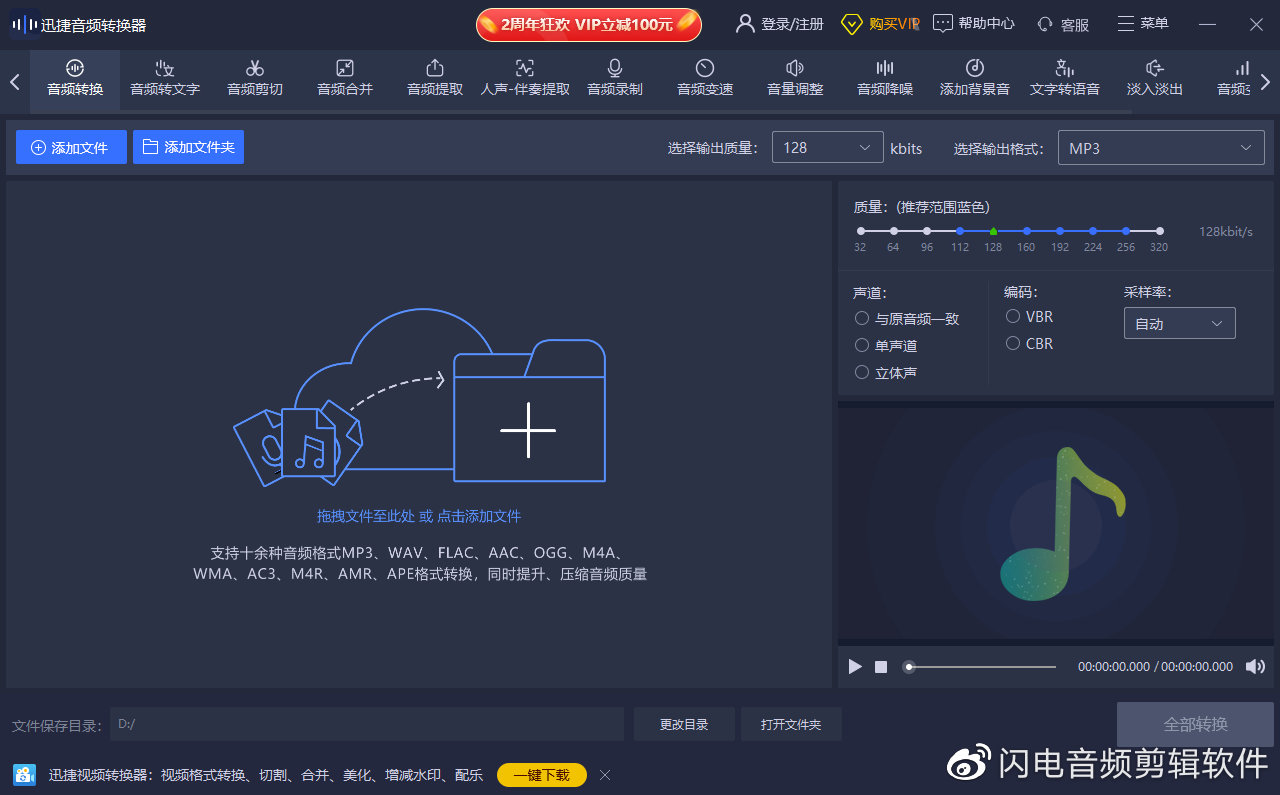Click the 添加文件 add file button
This screenshot has width=1280, height=795.
(71, 147)
